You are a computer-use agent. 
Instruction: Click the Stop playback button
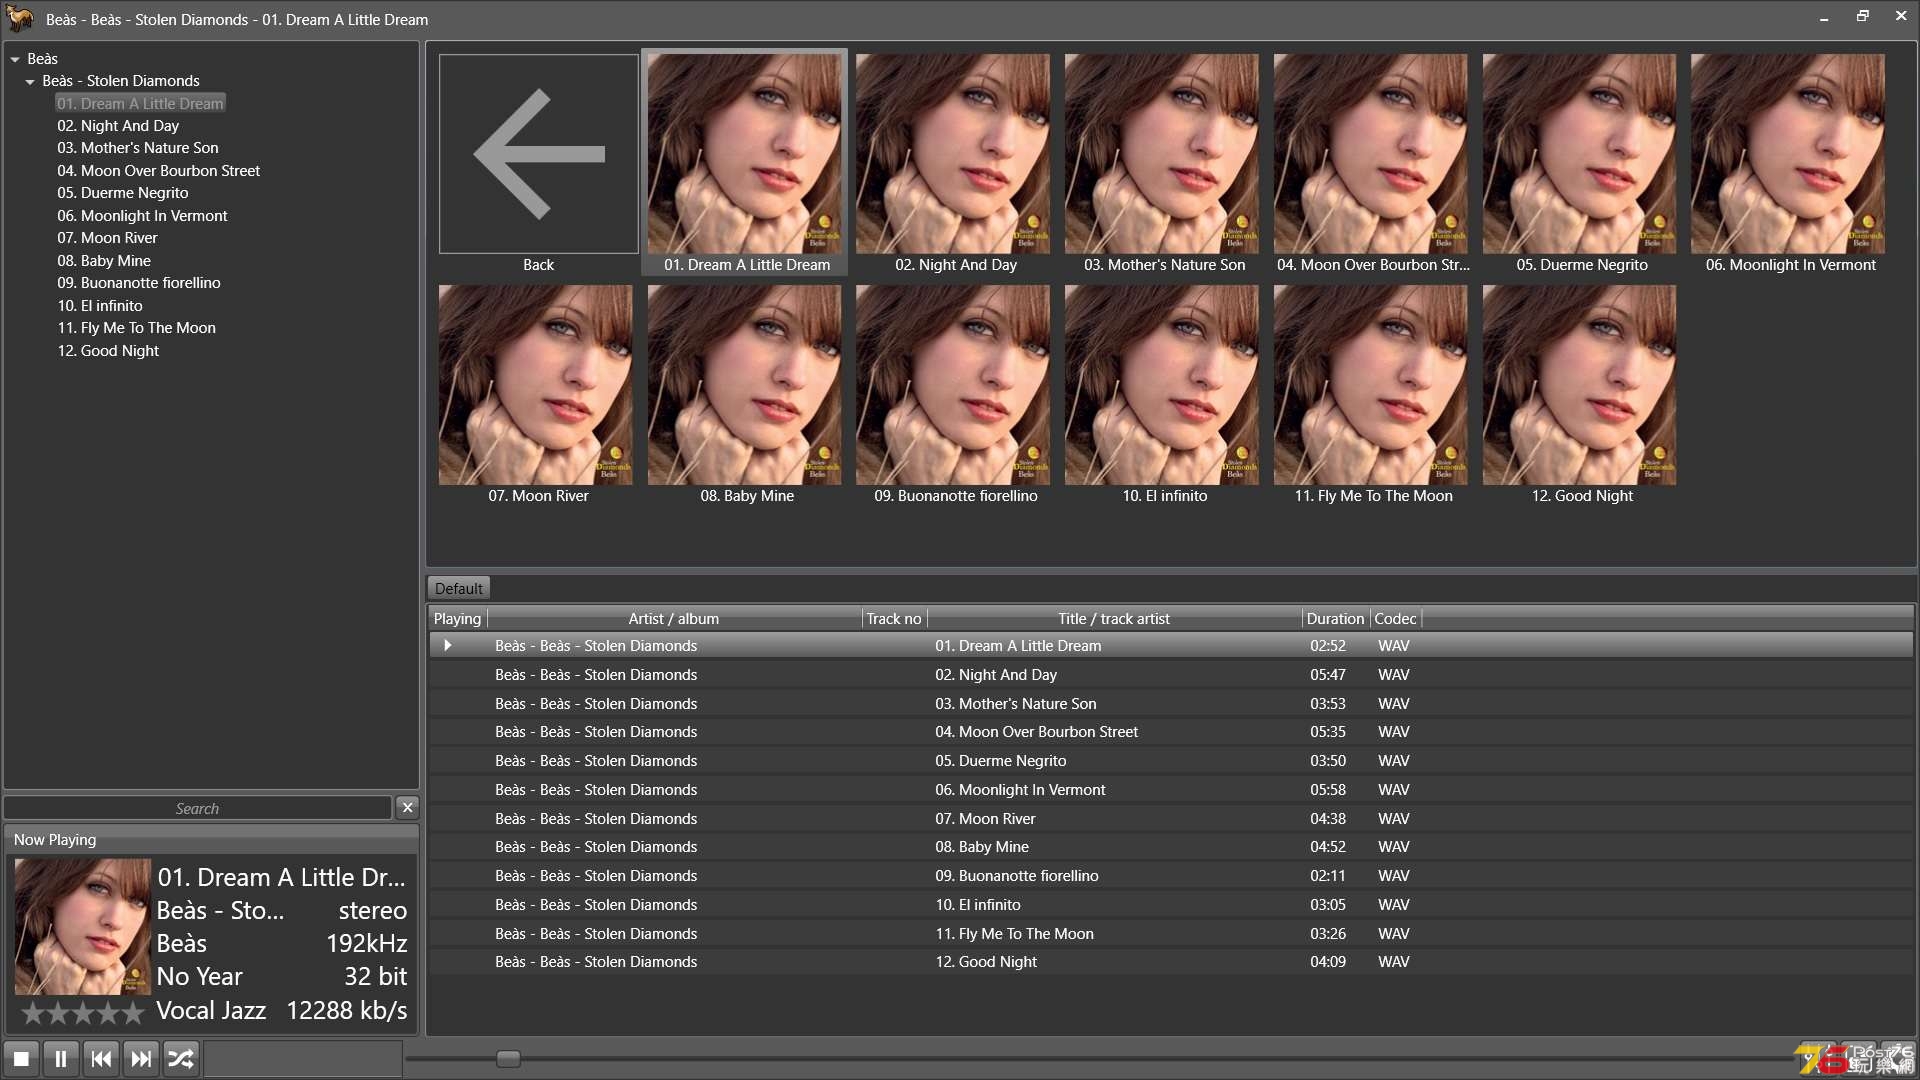[x=21, y=1058]
